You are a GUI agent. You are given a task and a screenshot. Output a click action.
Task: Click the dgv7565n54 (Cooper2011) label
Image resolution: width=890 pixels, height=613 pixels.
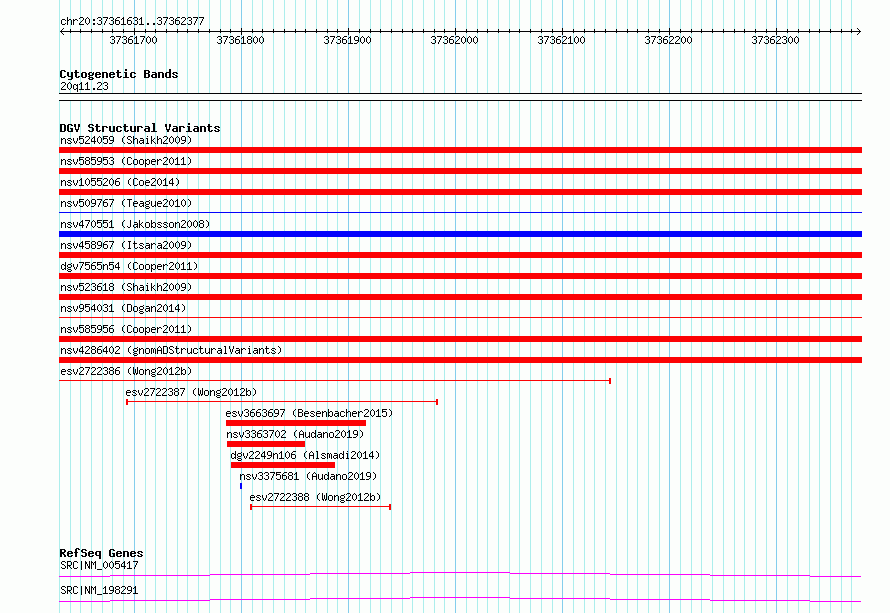pos(129,266)
